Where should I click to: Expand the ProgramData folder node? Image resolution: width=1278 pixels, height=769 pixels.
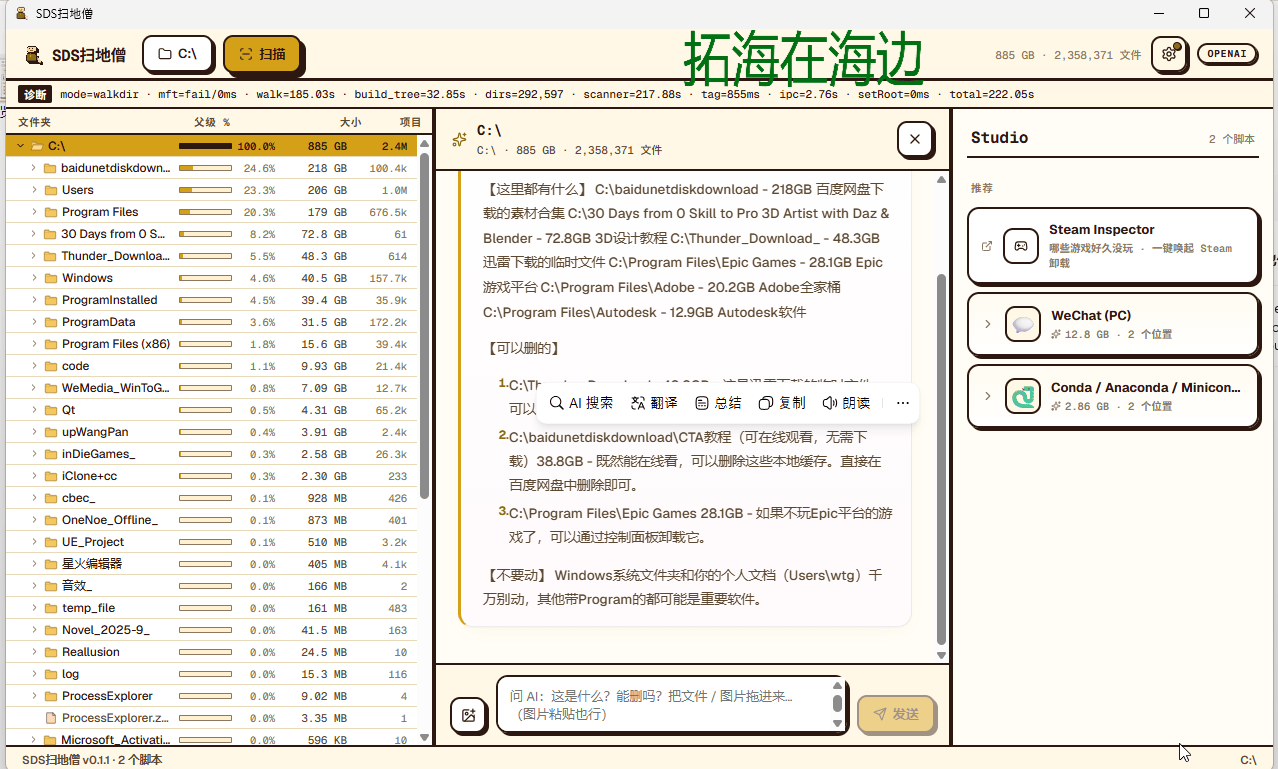(x=33, y=322)
